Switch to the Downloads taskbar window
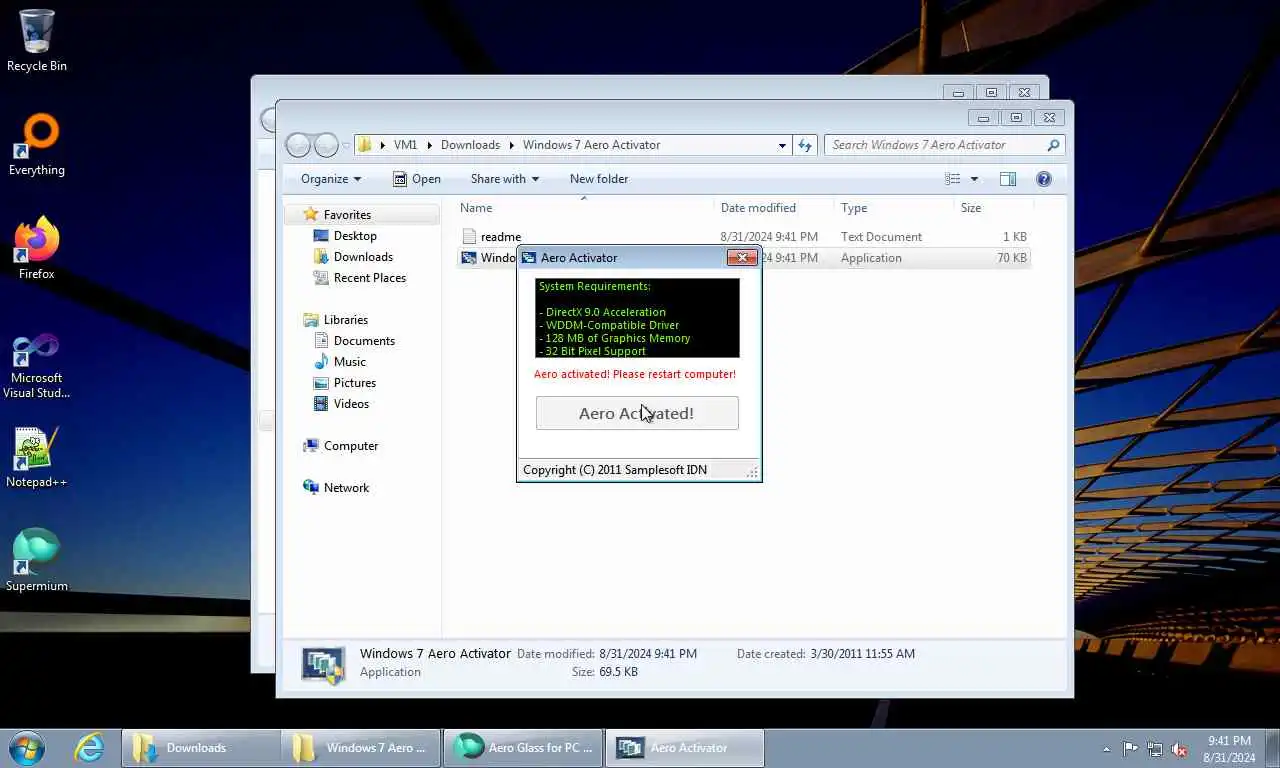This screenshot has width=1280, height=768. pyautogui.click(x=201, y=748)
